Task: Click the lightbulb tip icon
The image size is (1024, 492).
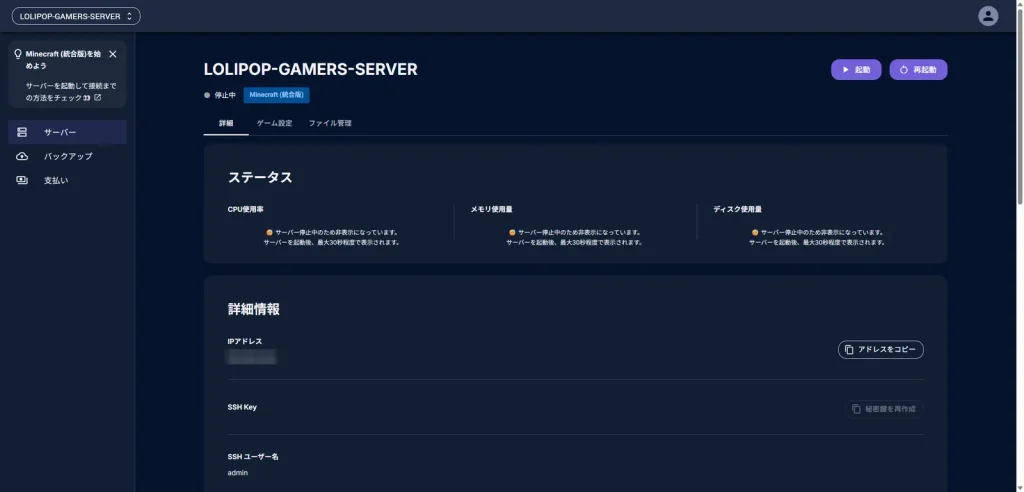Action: click(x=18, y=54)
